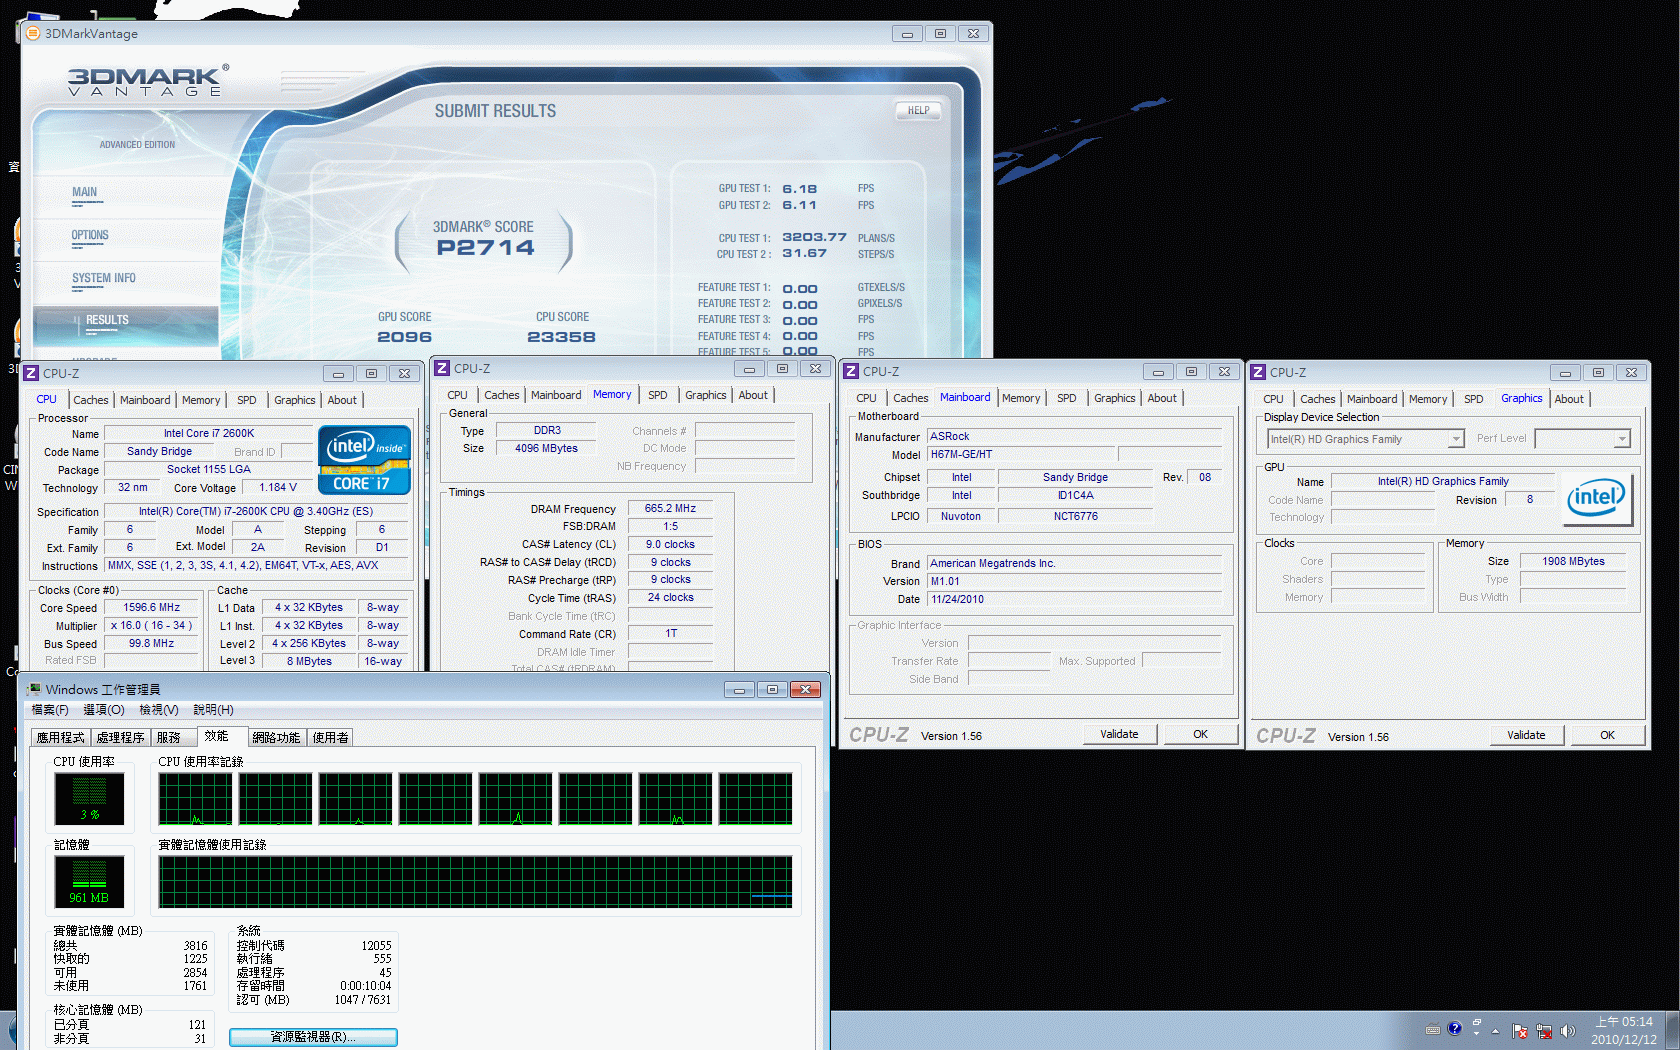Click OK in CPU-Z Mainboard window

coord(1201,734)
